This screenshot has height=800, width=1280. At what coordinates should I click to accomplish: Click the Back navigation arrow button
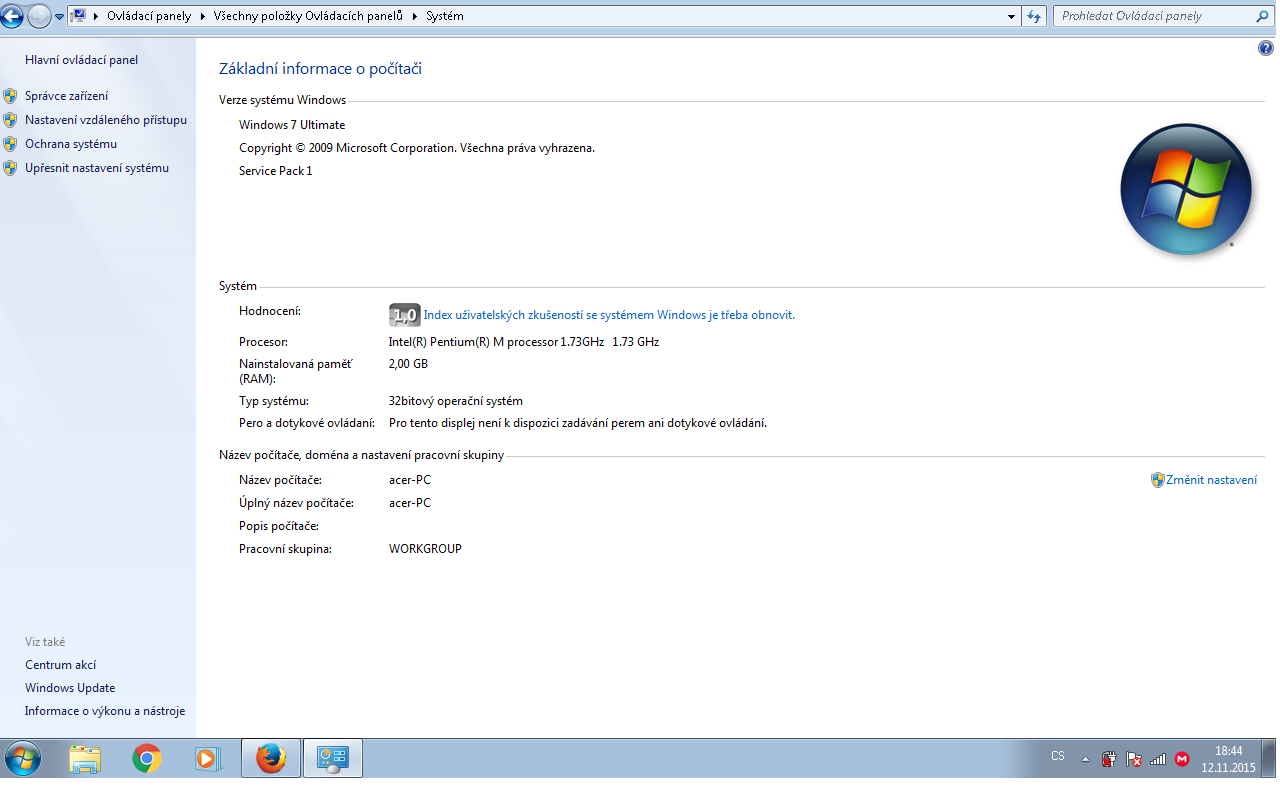(12, 16)
